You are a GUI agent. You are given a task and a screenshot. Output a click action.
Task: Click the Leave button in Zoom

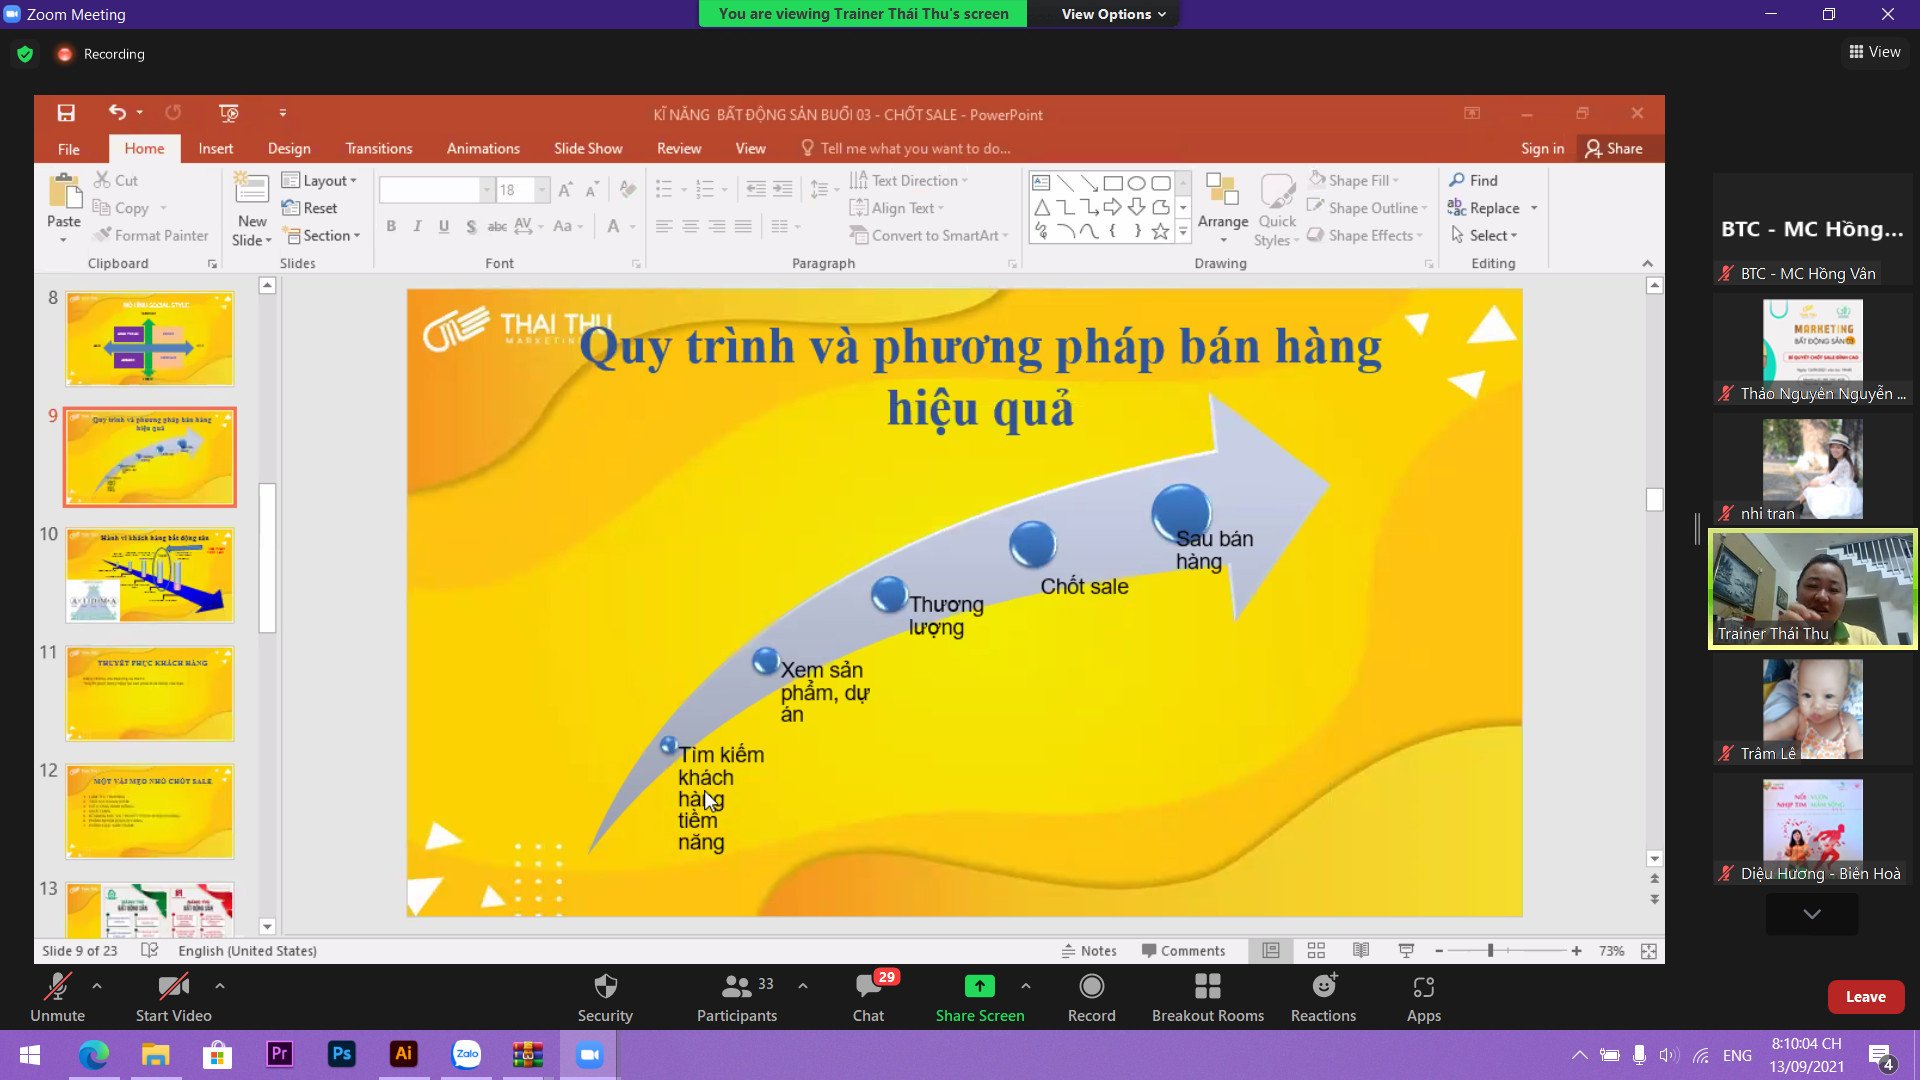coord(1866,996)
